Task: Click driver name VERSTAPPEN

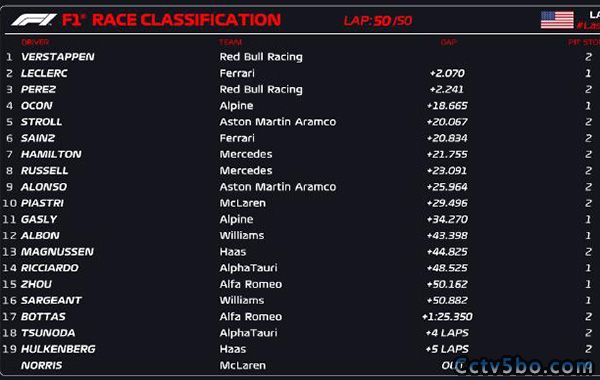Action: (x=58, y=57)
